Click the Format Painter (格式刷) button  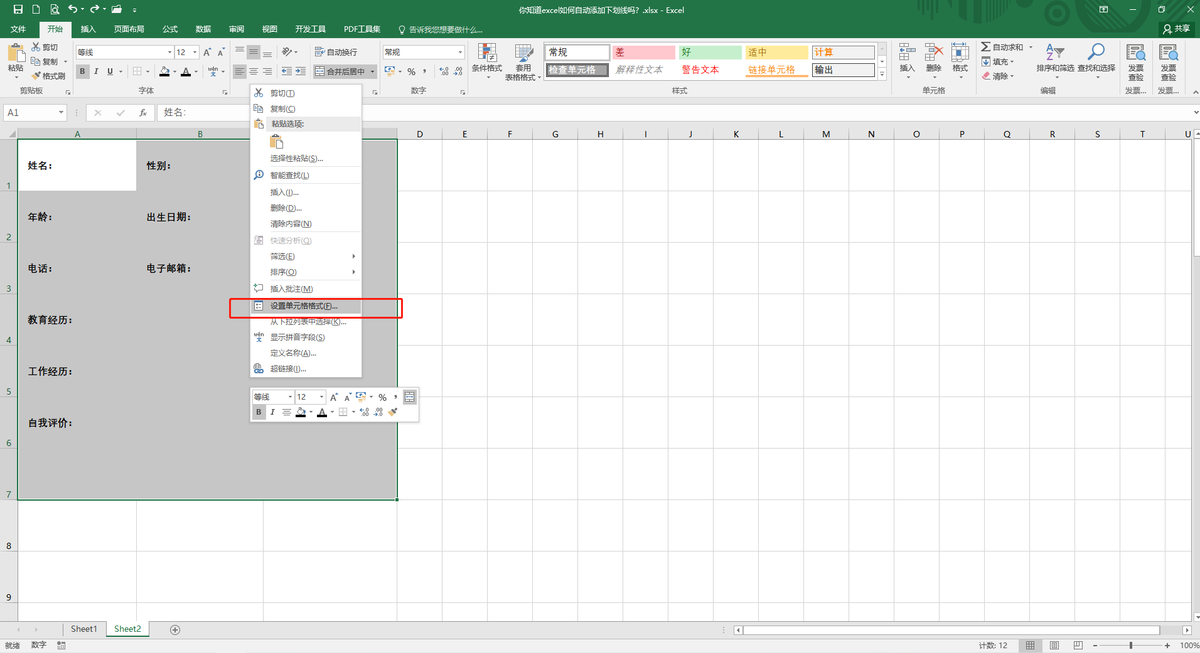[x=48, y=75]
